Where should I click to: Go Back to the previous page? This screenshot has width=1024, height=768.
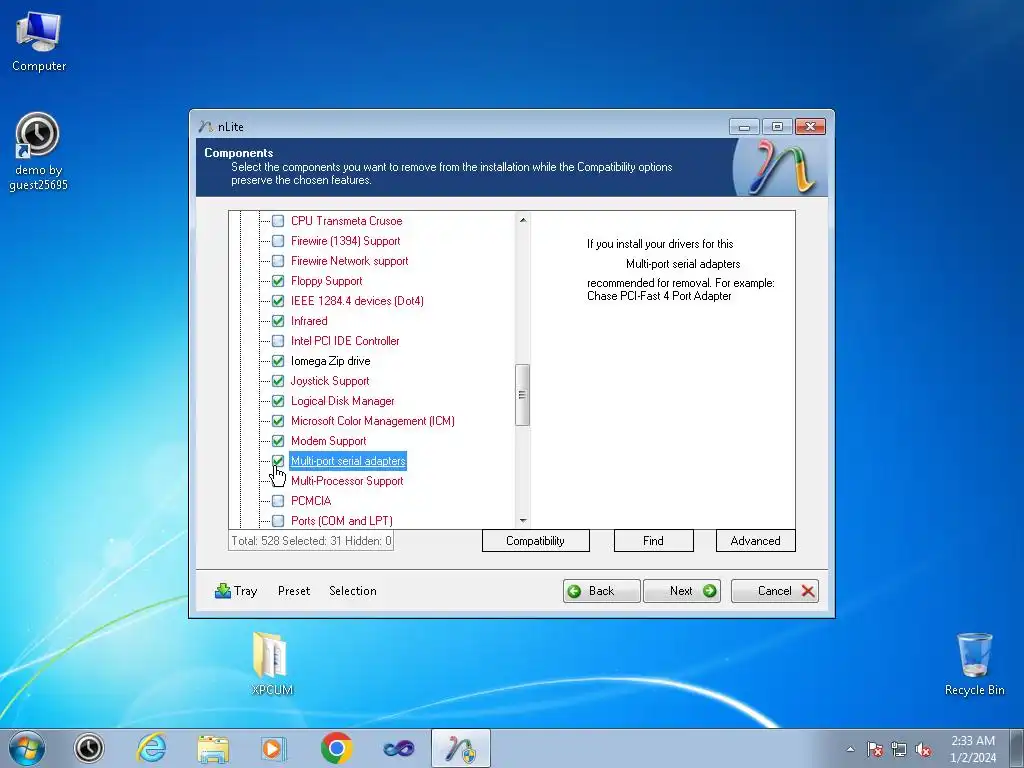(x=601, y=591)
